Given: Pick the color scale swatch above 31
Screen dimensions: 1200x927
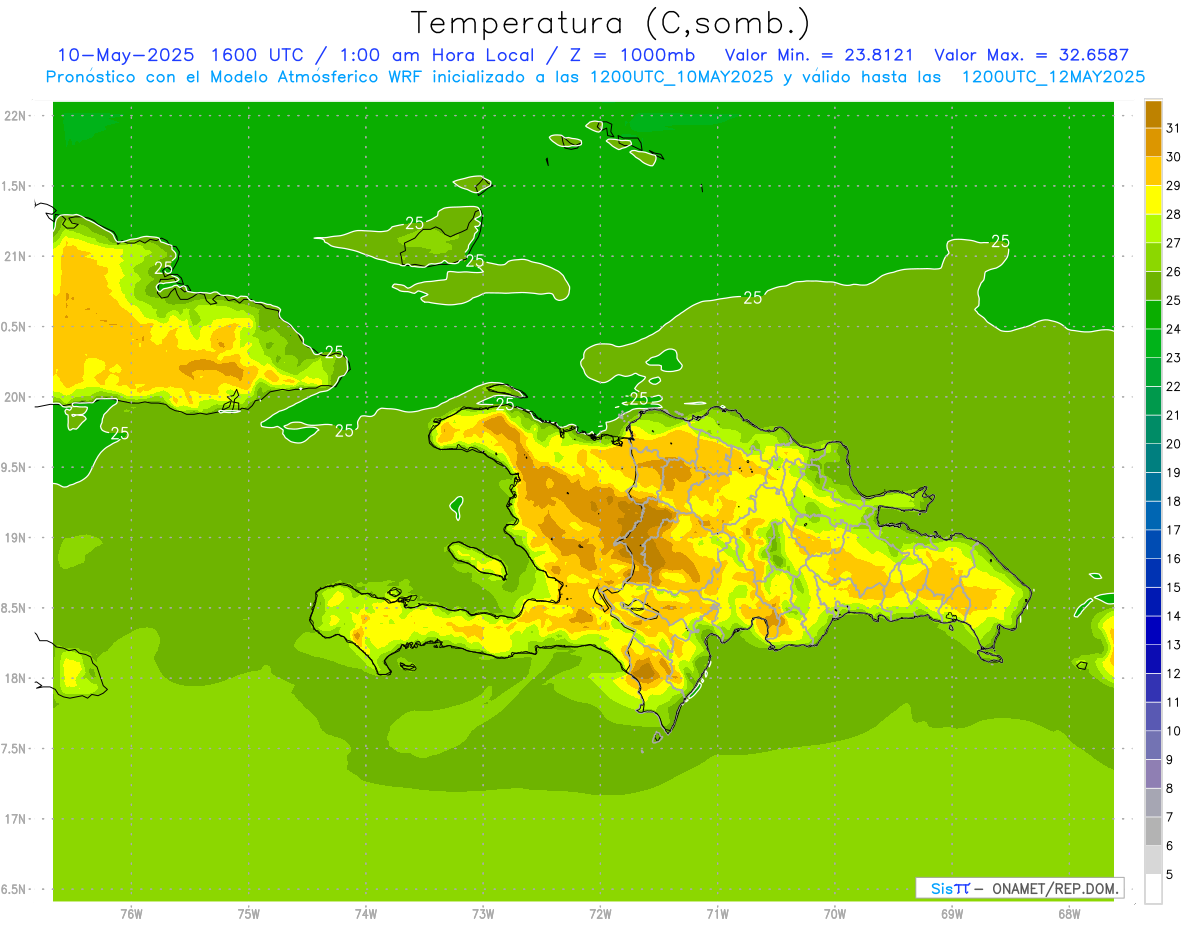Looking at the screenshot, I should [x=1153, y=113].
